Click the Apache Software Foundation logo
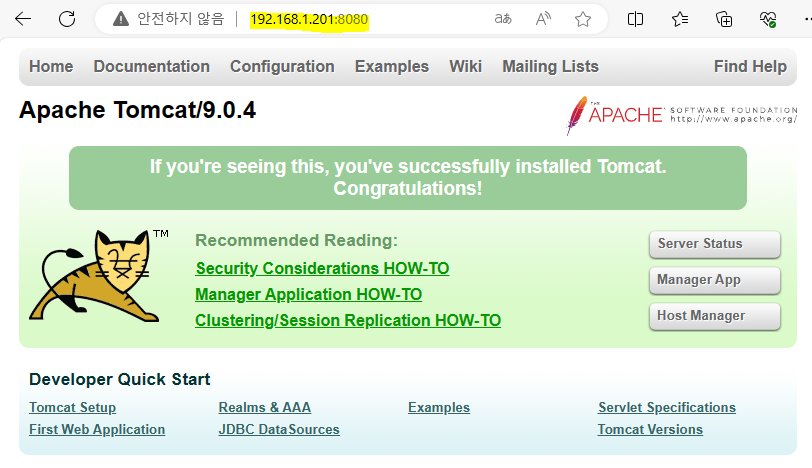Viewport: 812px width, 468px height. point(682,115)
